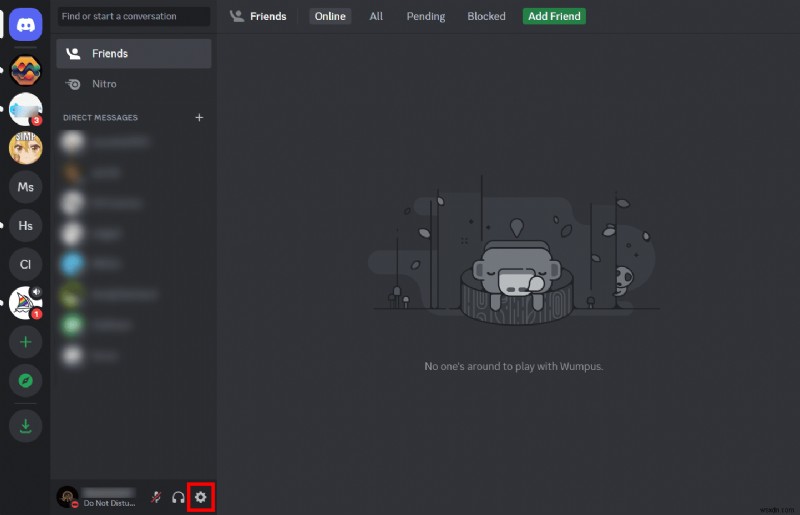The width and height of the screenshot is (800, 515).
Task: Click the Download Apps icon
Action: pyautogui.click(x=26, y=426)
